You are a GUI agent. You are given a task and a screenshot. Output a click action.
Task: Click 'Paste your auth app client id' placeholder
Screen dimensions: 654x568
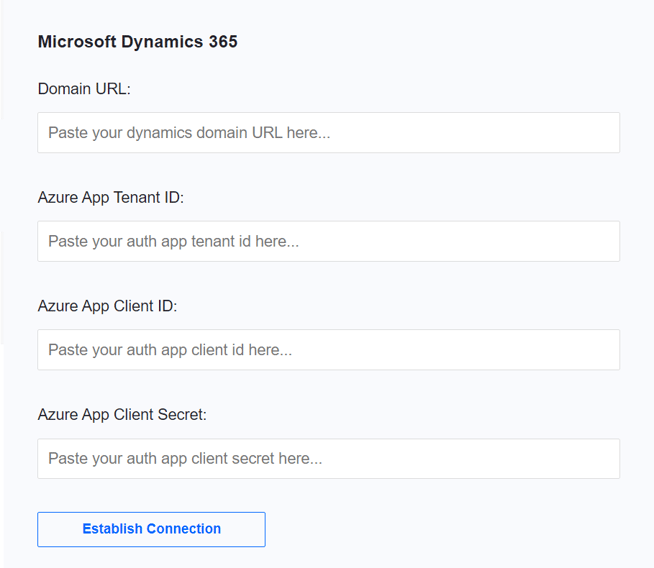(170, 350)
